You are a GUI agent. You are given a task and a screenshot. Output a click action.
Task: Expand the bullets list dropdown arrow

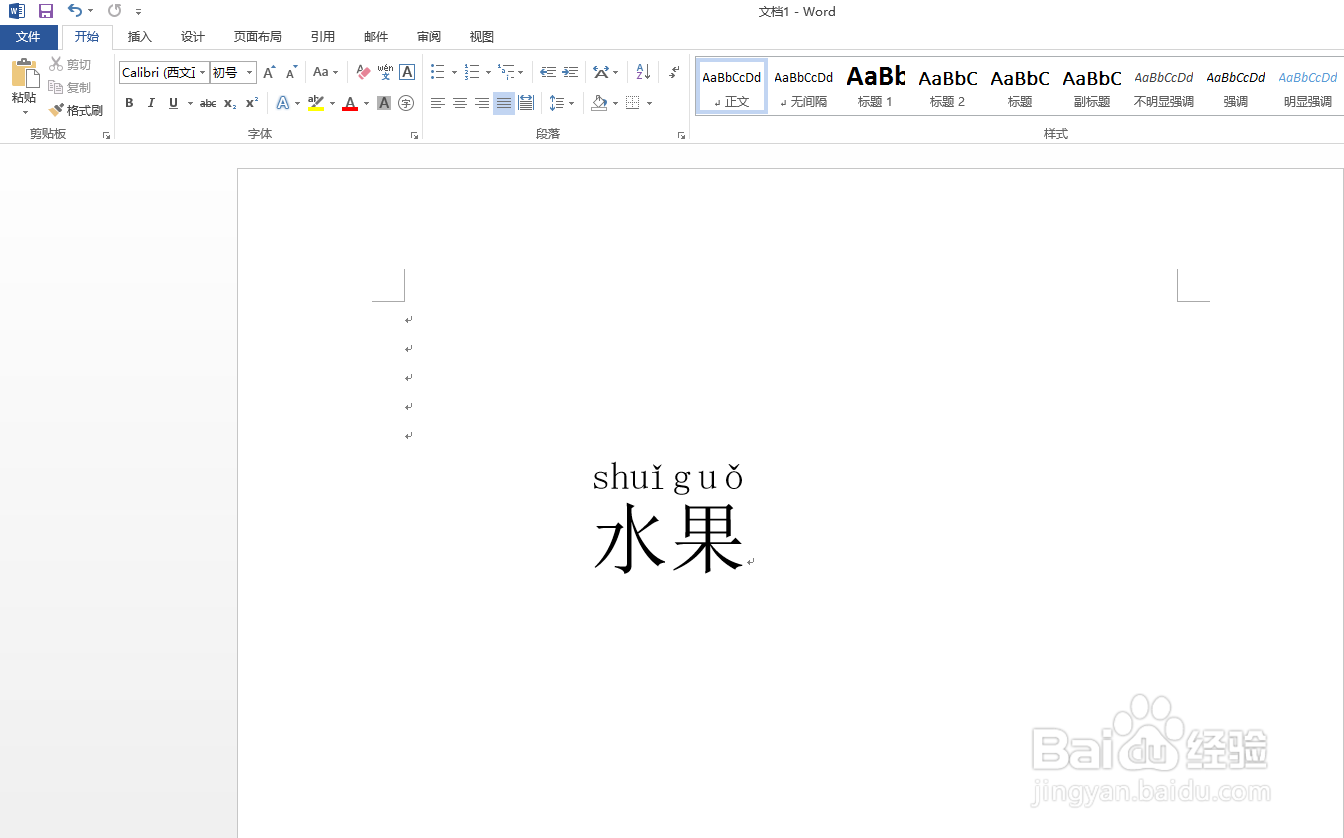pos(454,72)
